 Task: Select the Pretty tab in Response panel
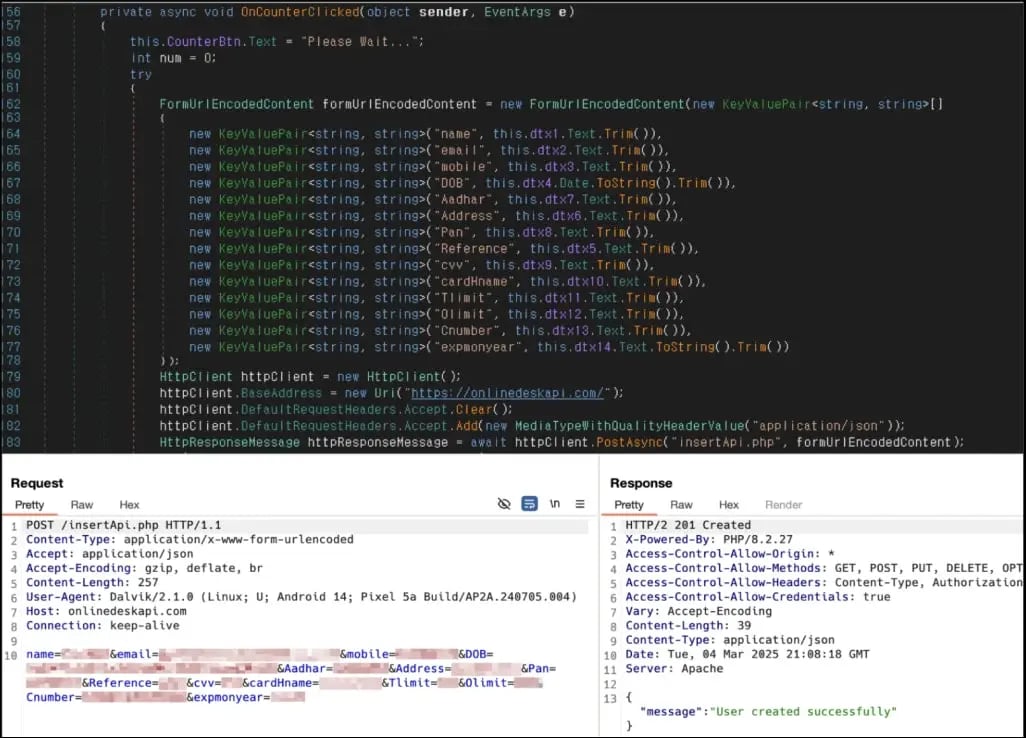629,505
